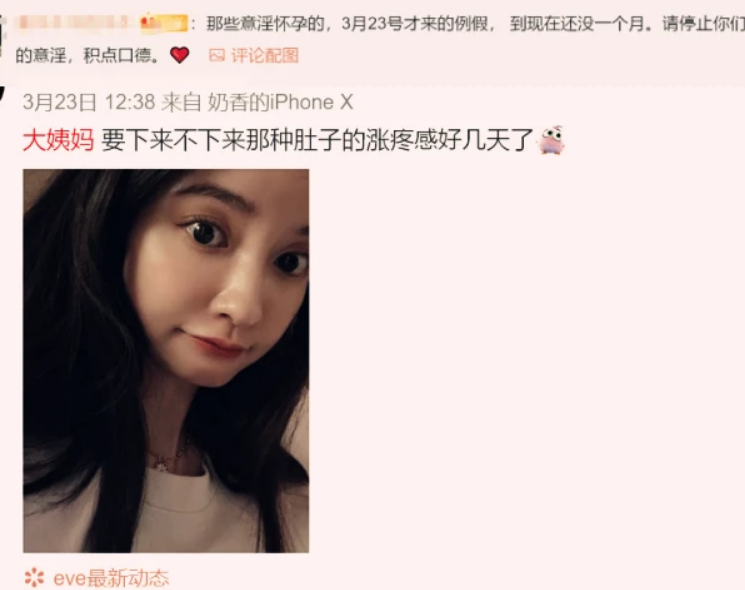Screen dimensions: 745x590
Task: Click the orange flower icon before eve
Action: (x=34, y=578)
